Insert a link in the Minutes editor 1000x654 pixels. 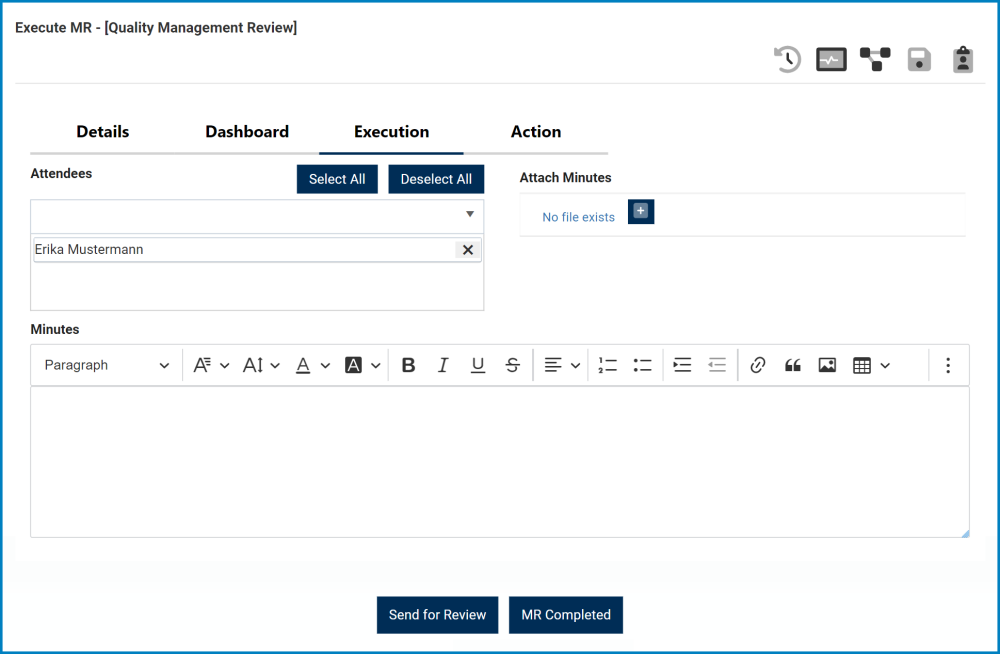point(757,365)
